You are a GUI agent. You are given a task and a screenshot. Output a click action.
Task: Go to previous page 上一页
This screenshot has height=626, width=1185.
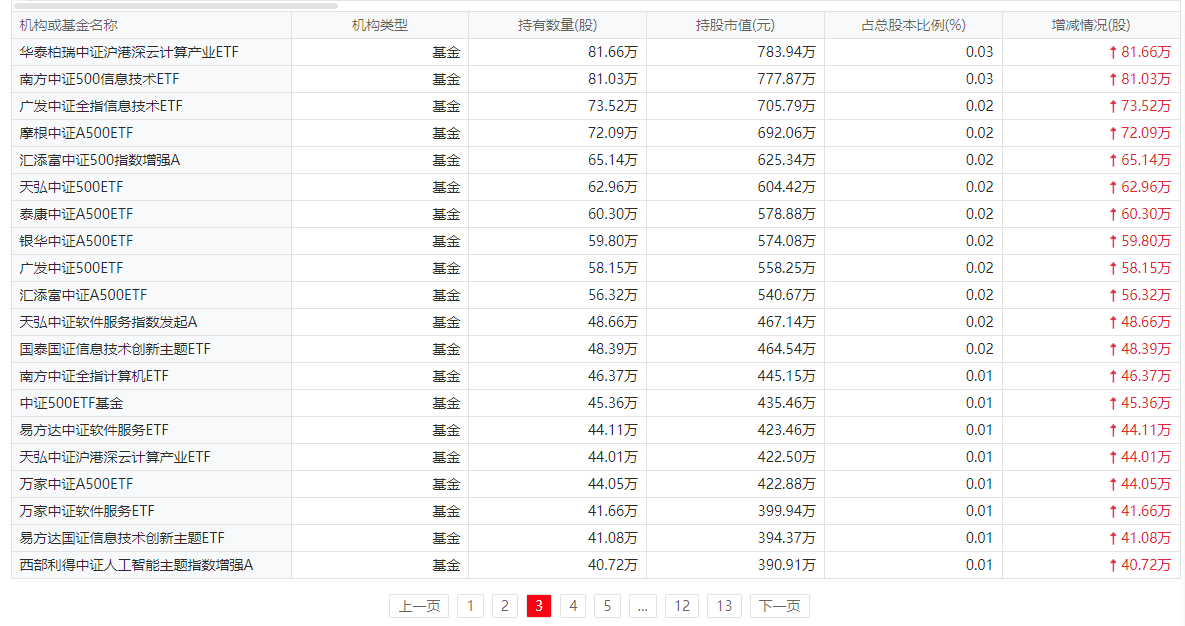pos(419,606)
